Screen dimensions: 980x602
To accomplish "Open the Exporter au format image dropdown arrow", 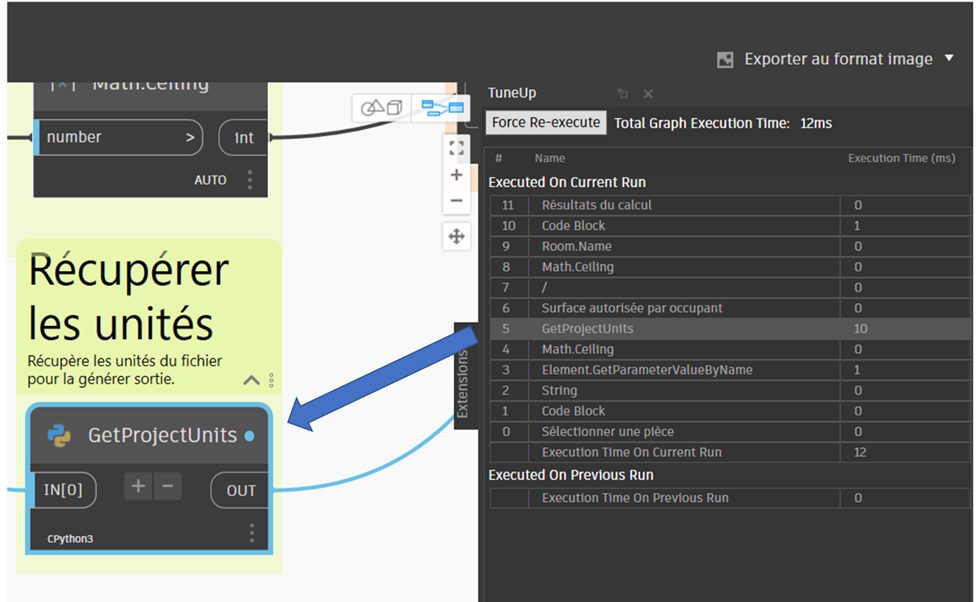I will [x=949, y=58].
